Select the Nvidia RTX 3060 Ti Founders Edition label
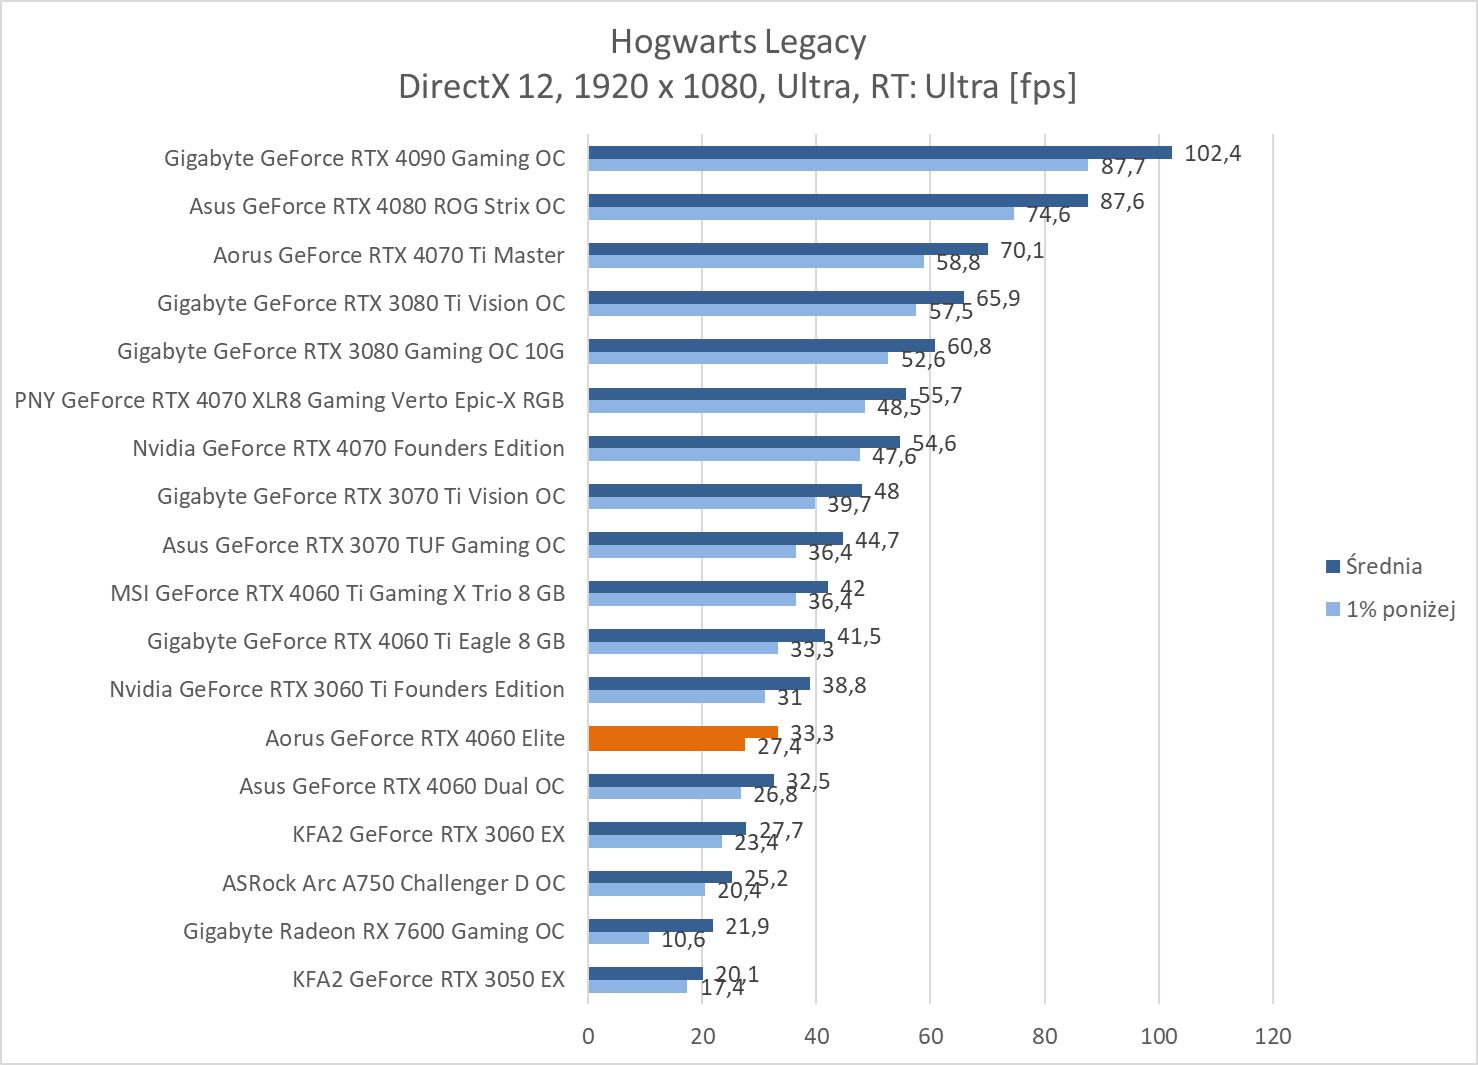Viewport: 1478px width, 1065px height. 336,689
